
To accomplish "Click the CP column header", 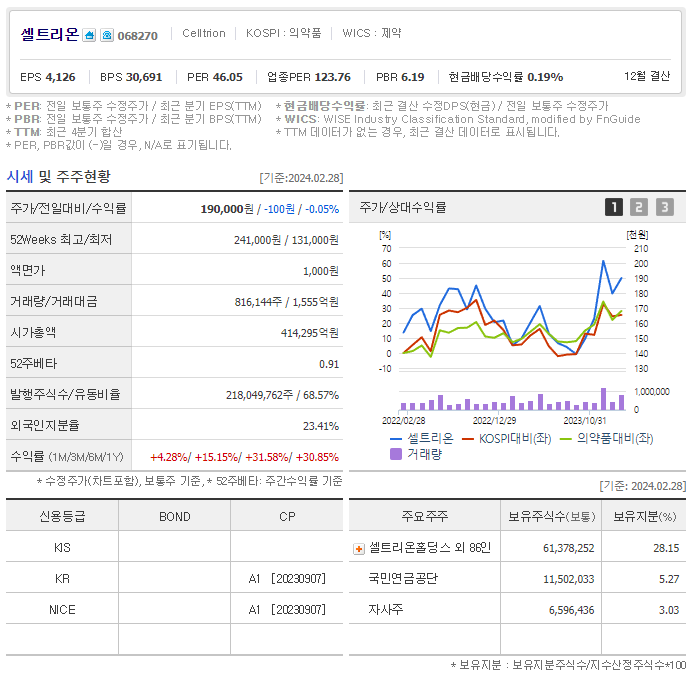I will point(287,517).
